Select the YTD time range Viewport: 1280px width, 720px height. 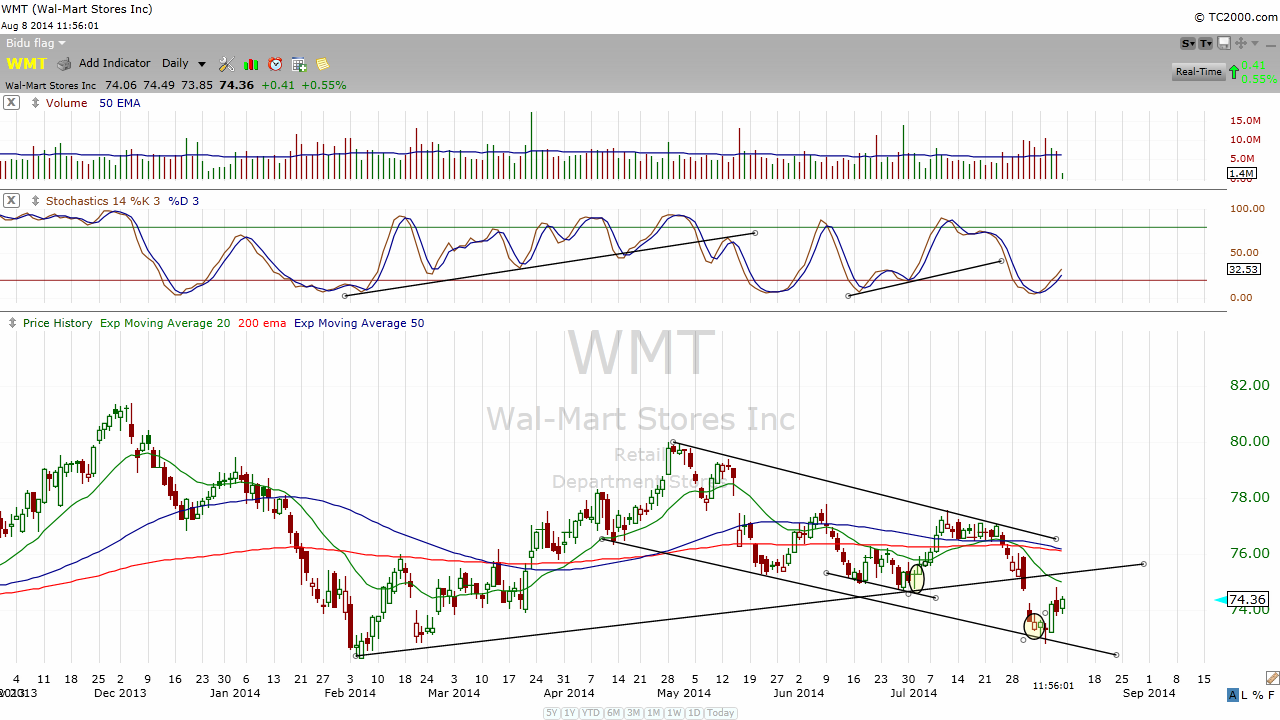pos(590,713)
